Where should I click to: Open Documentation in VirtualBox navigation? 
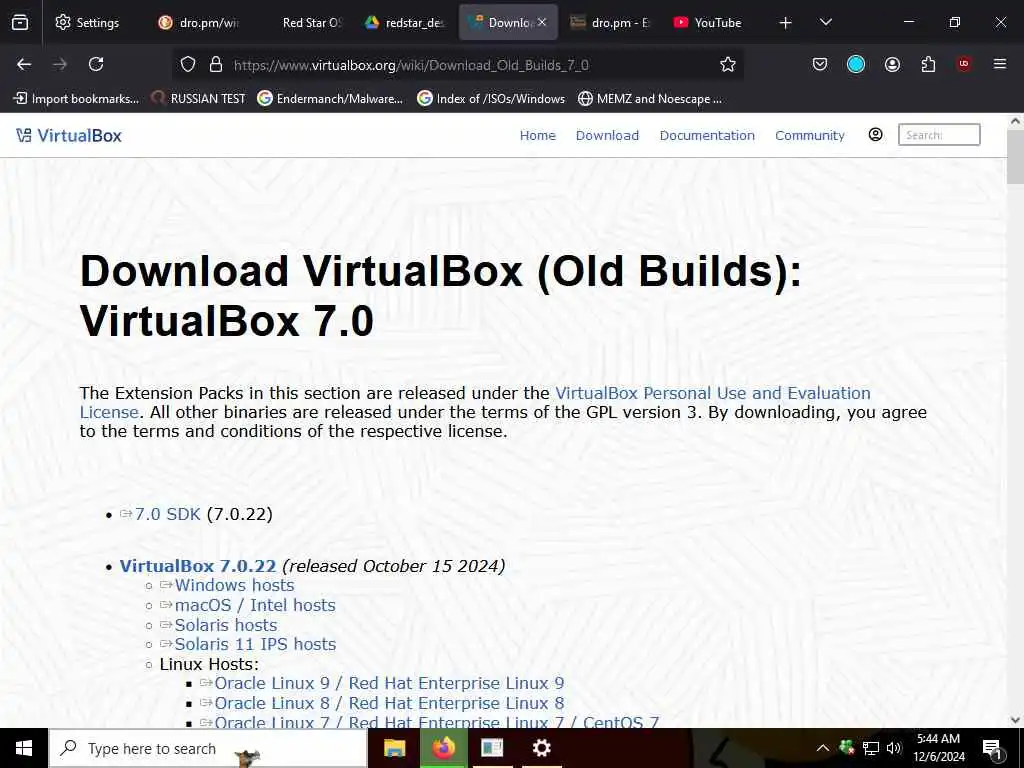[707, 135]
